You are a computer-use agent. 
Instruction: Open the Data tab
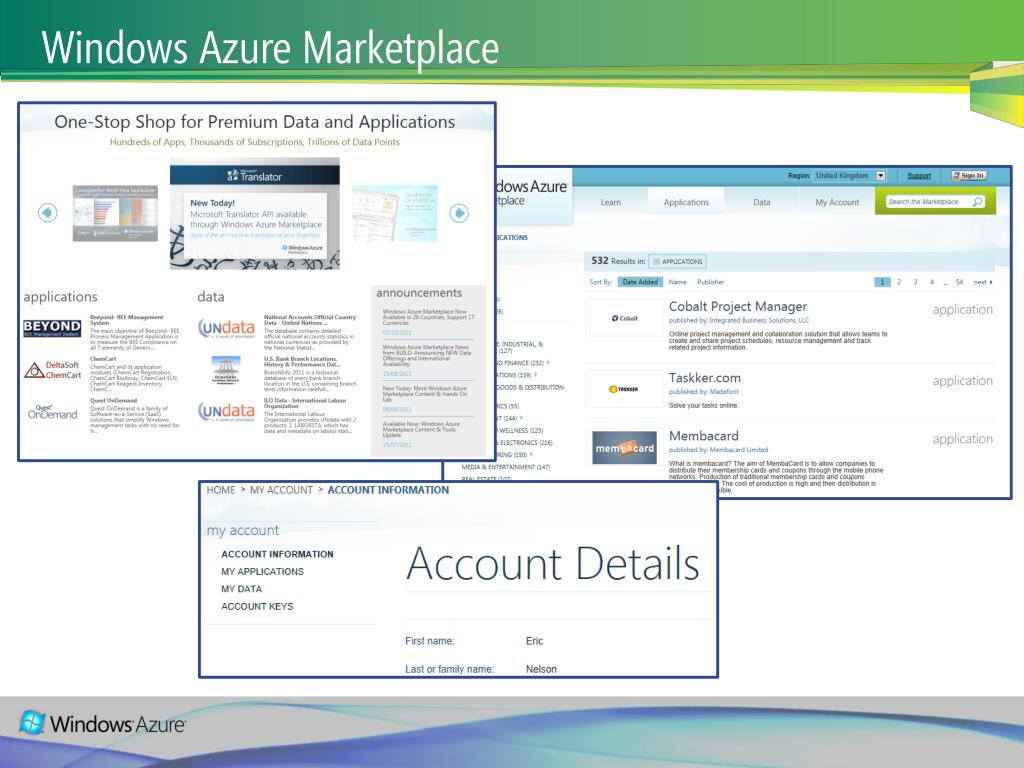[761, 202]
